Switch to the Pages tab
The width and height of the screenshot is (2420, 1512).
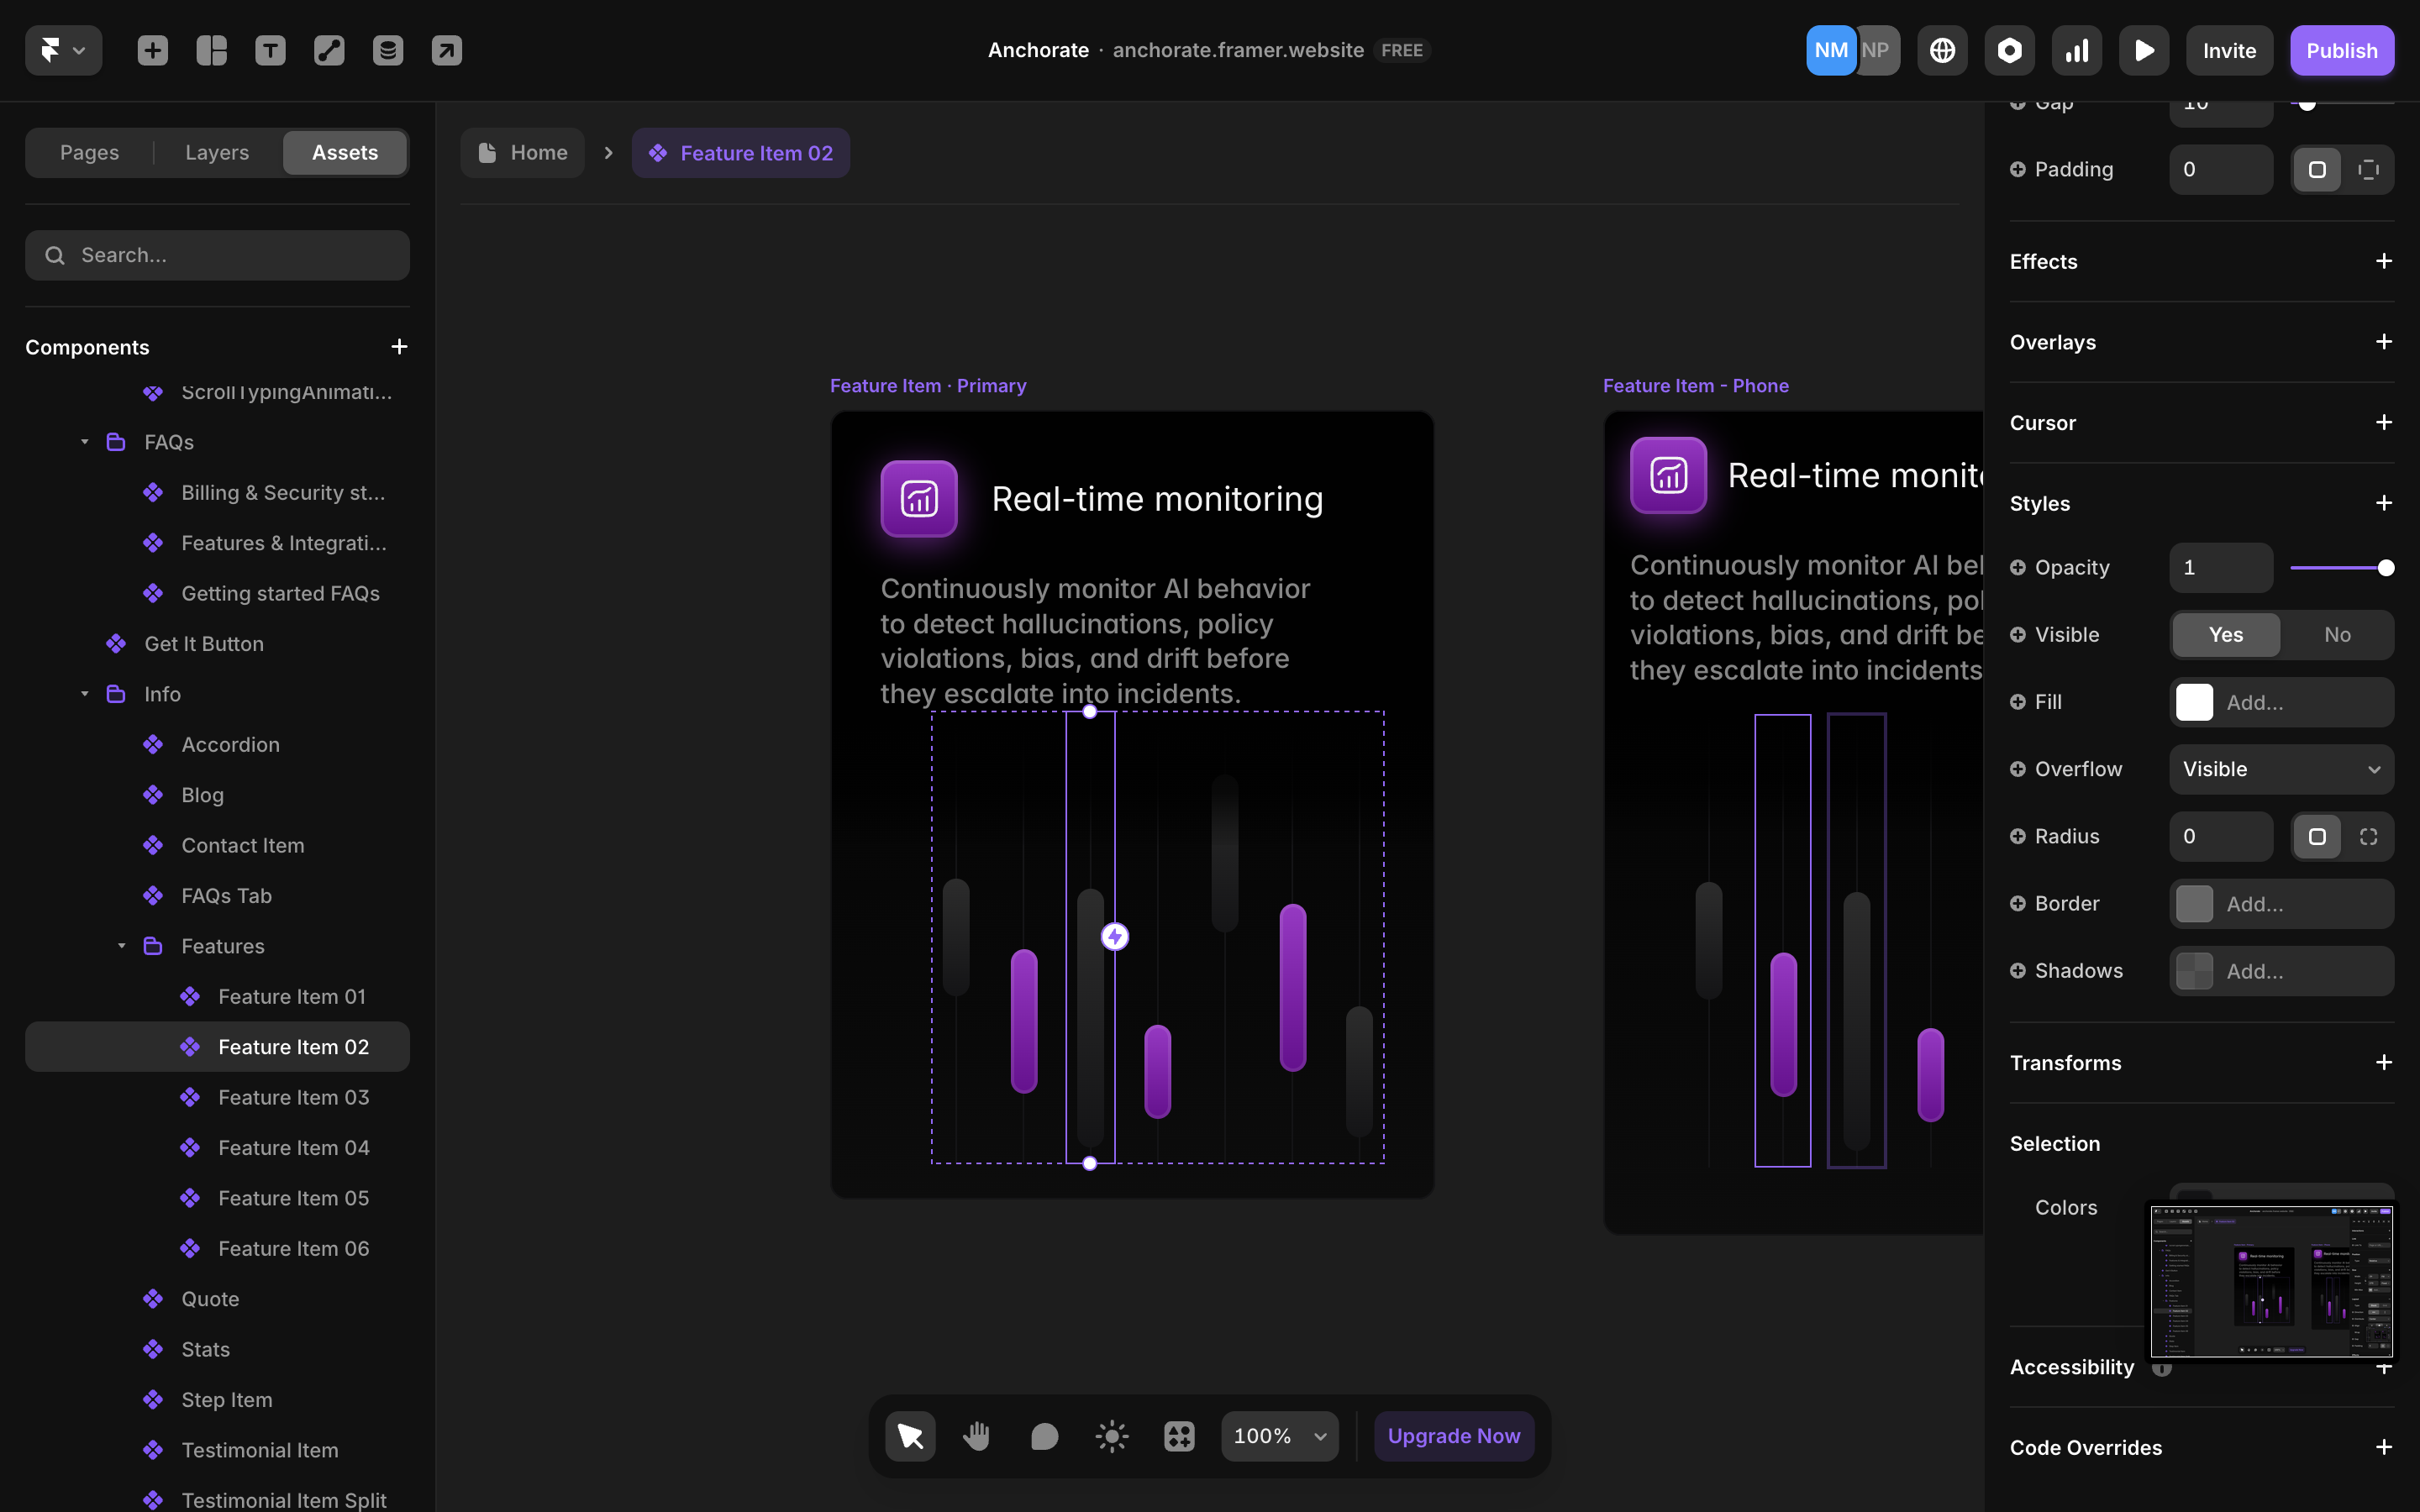pyautogui.click(x=89, y=153)
